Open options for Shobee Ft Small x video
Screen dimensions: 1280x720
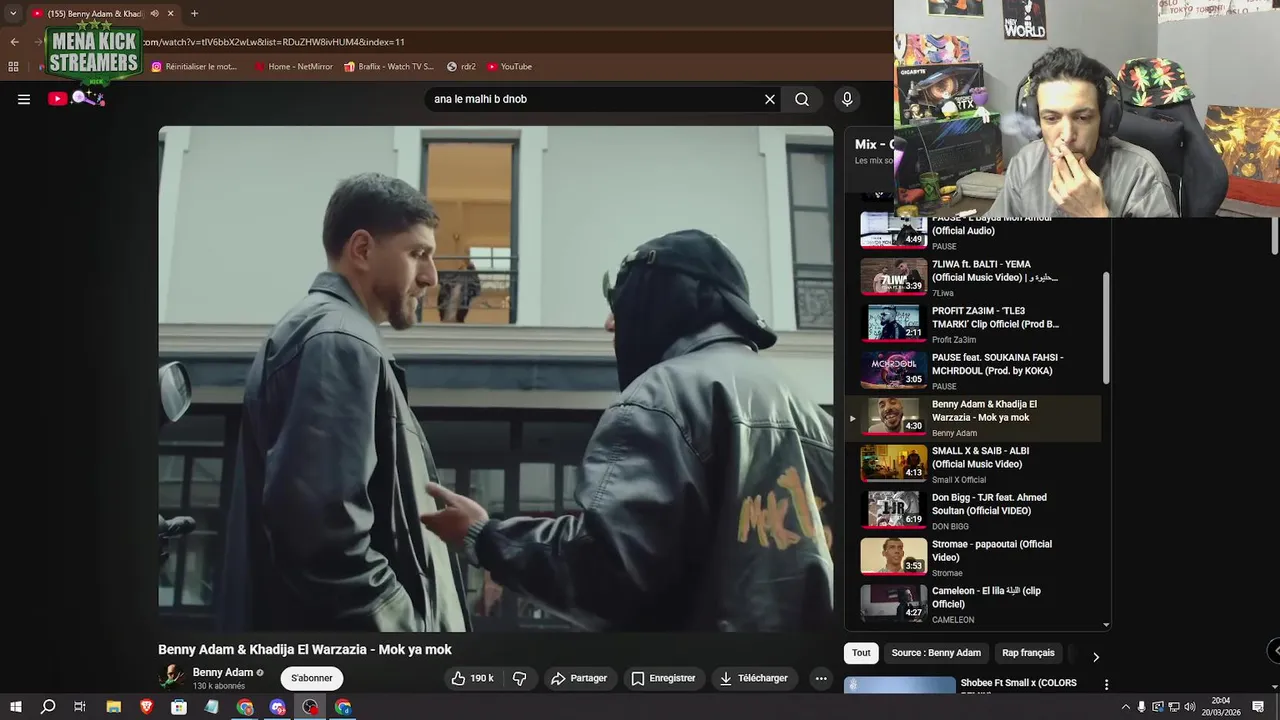(1106, 685)
